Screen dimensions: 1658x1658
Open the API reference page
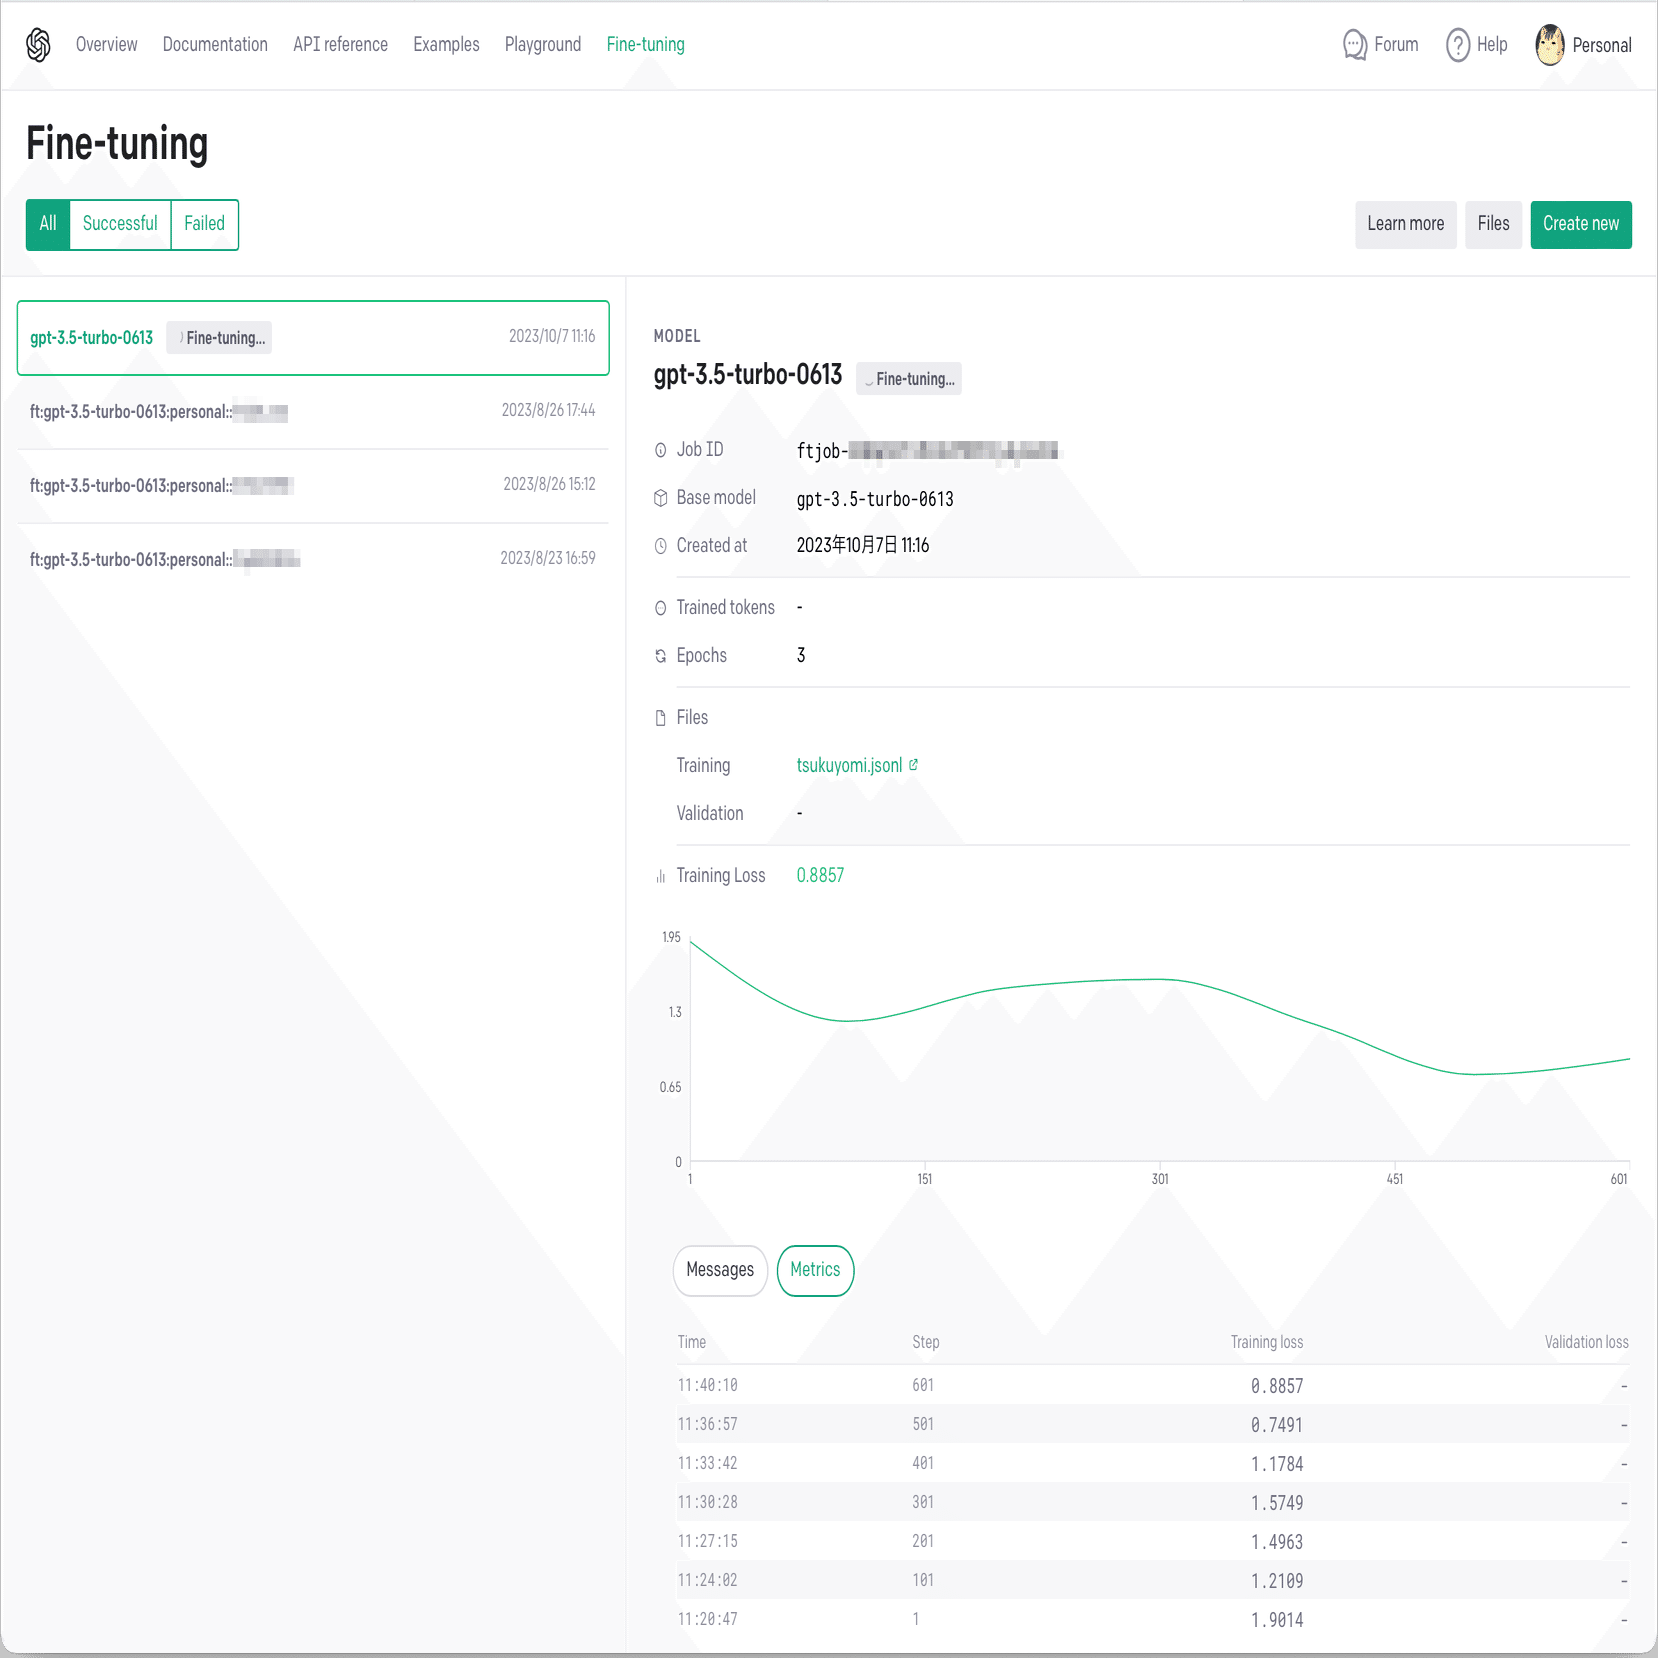pyautogui.click(x=340, y=45)
